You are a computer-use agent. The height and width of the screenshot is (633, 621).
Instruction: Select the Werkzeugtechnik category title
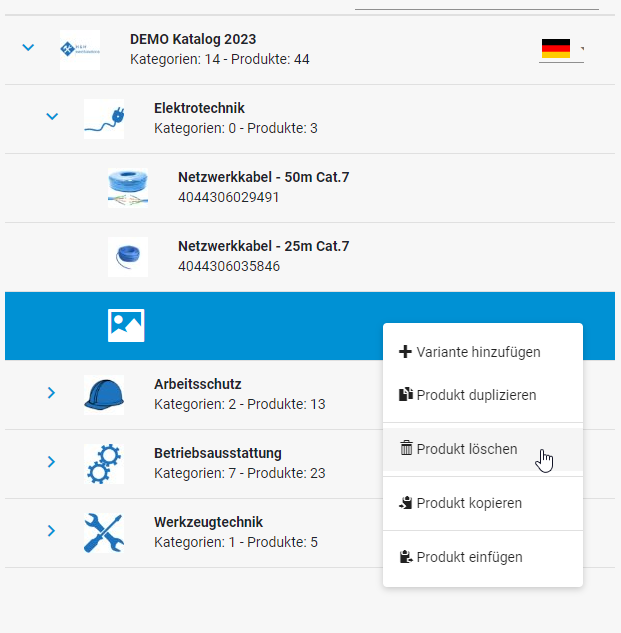click(x=208, y=522)
